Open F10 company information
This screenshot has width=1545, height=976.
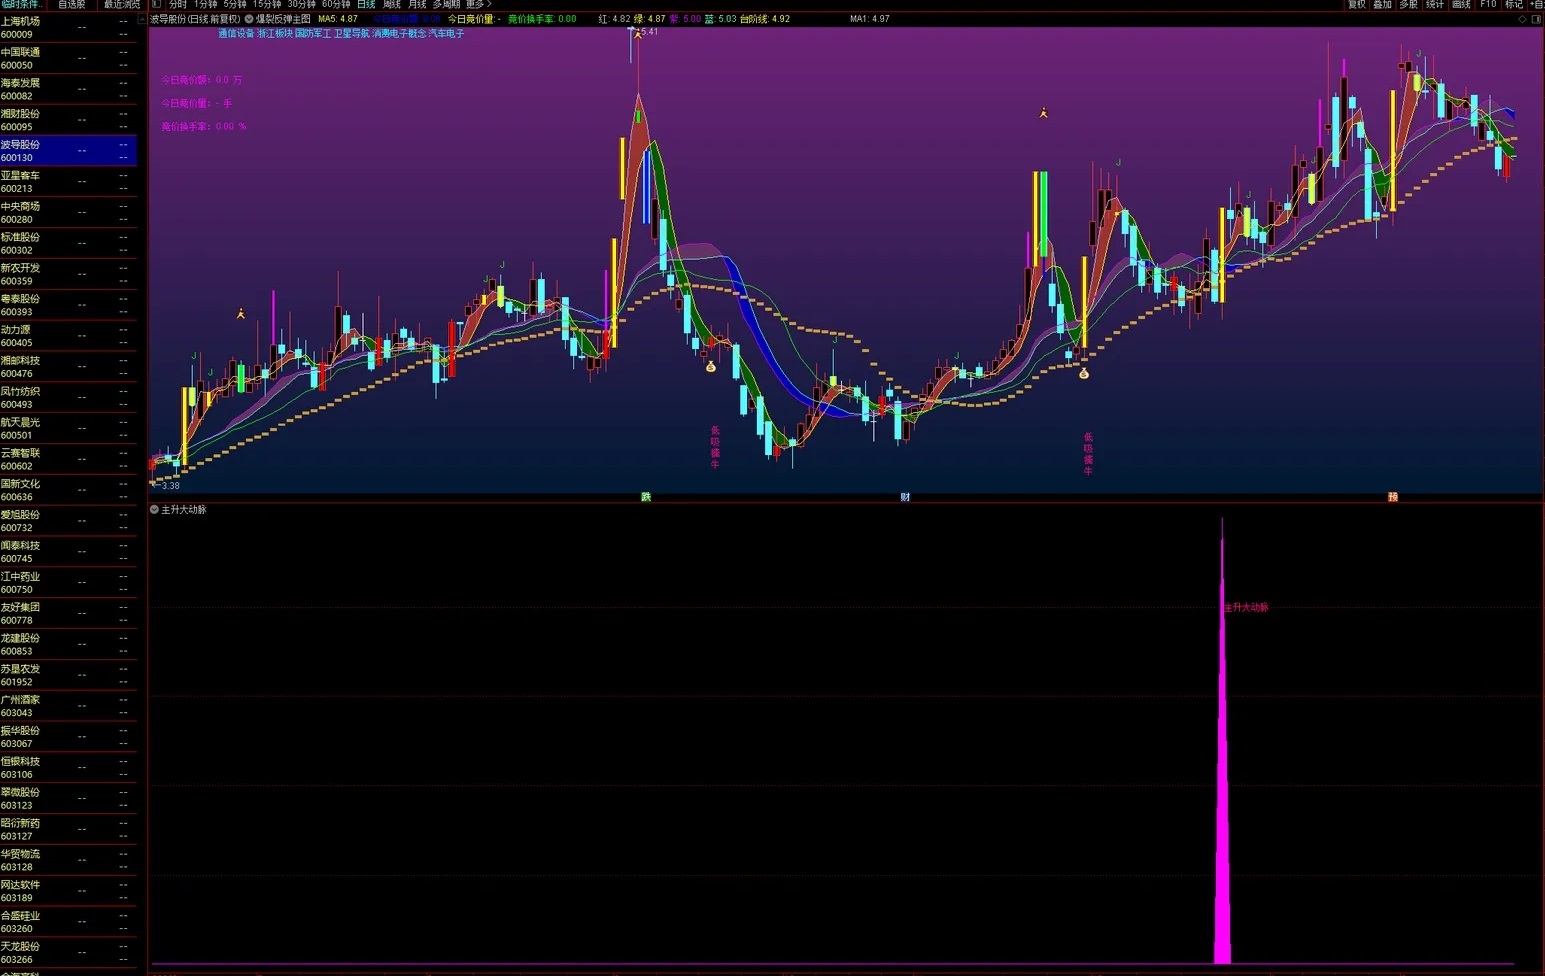(x=1488, y=5)
